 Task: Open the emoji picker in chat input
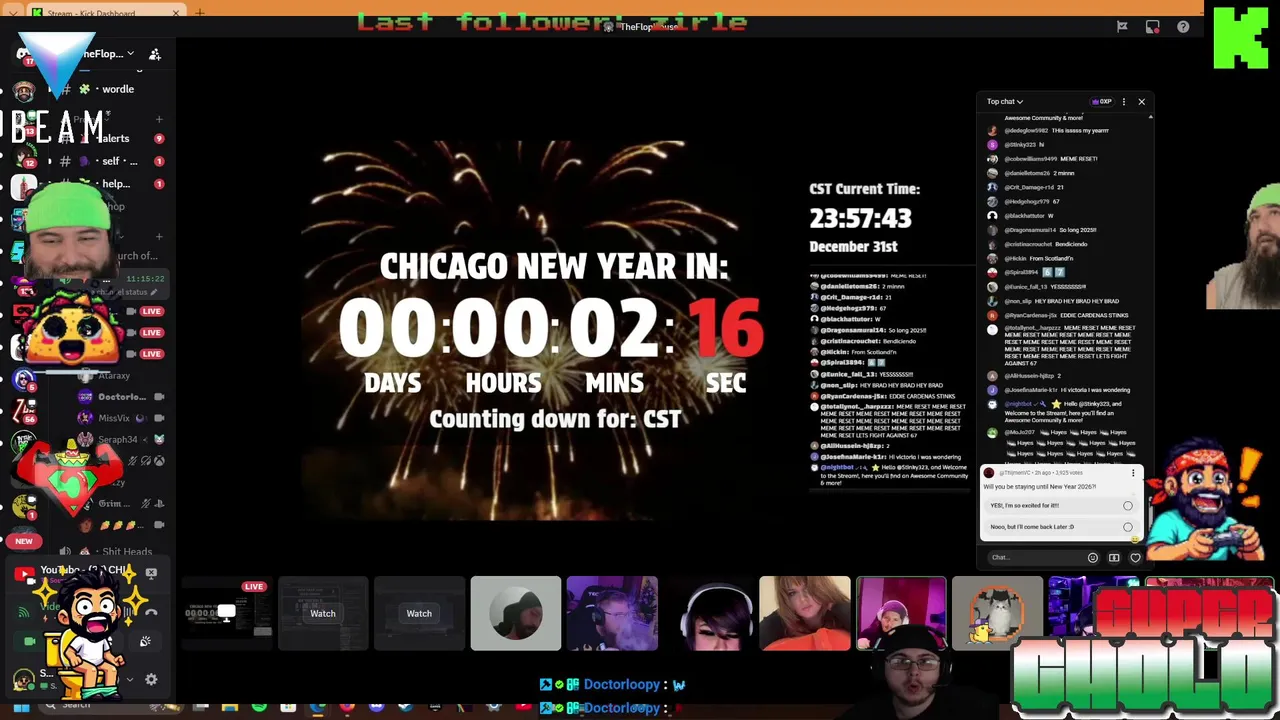[1092, 558]
